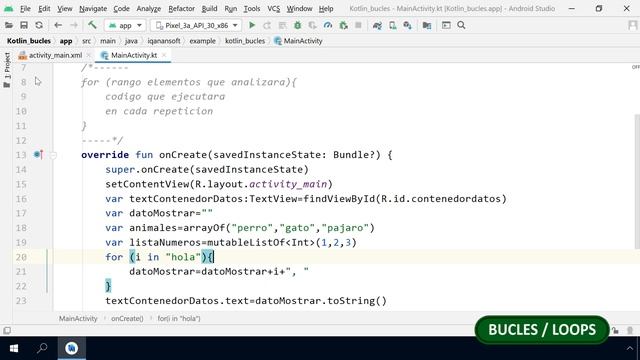
Task: Open the Help menu
Action: 326,9
